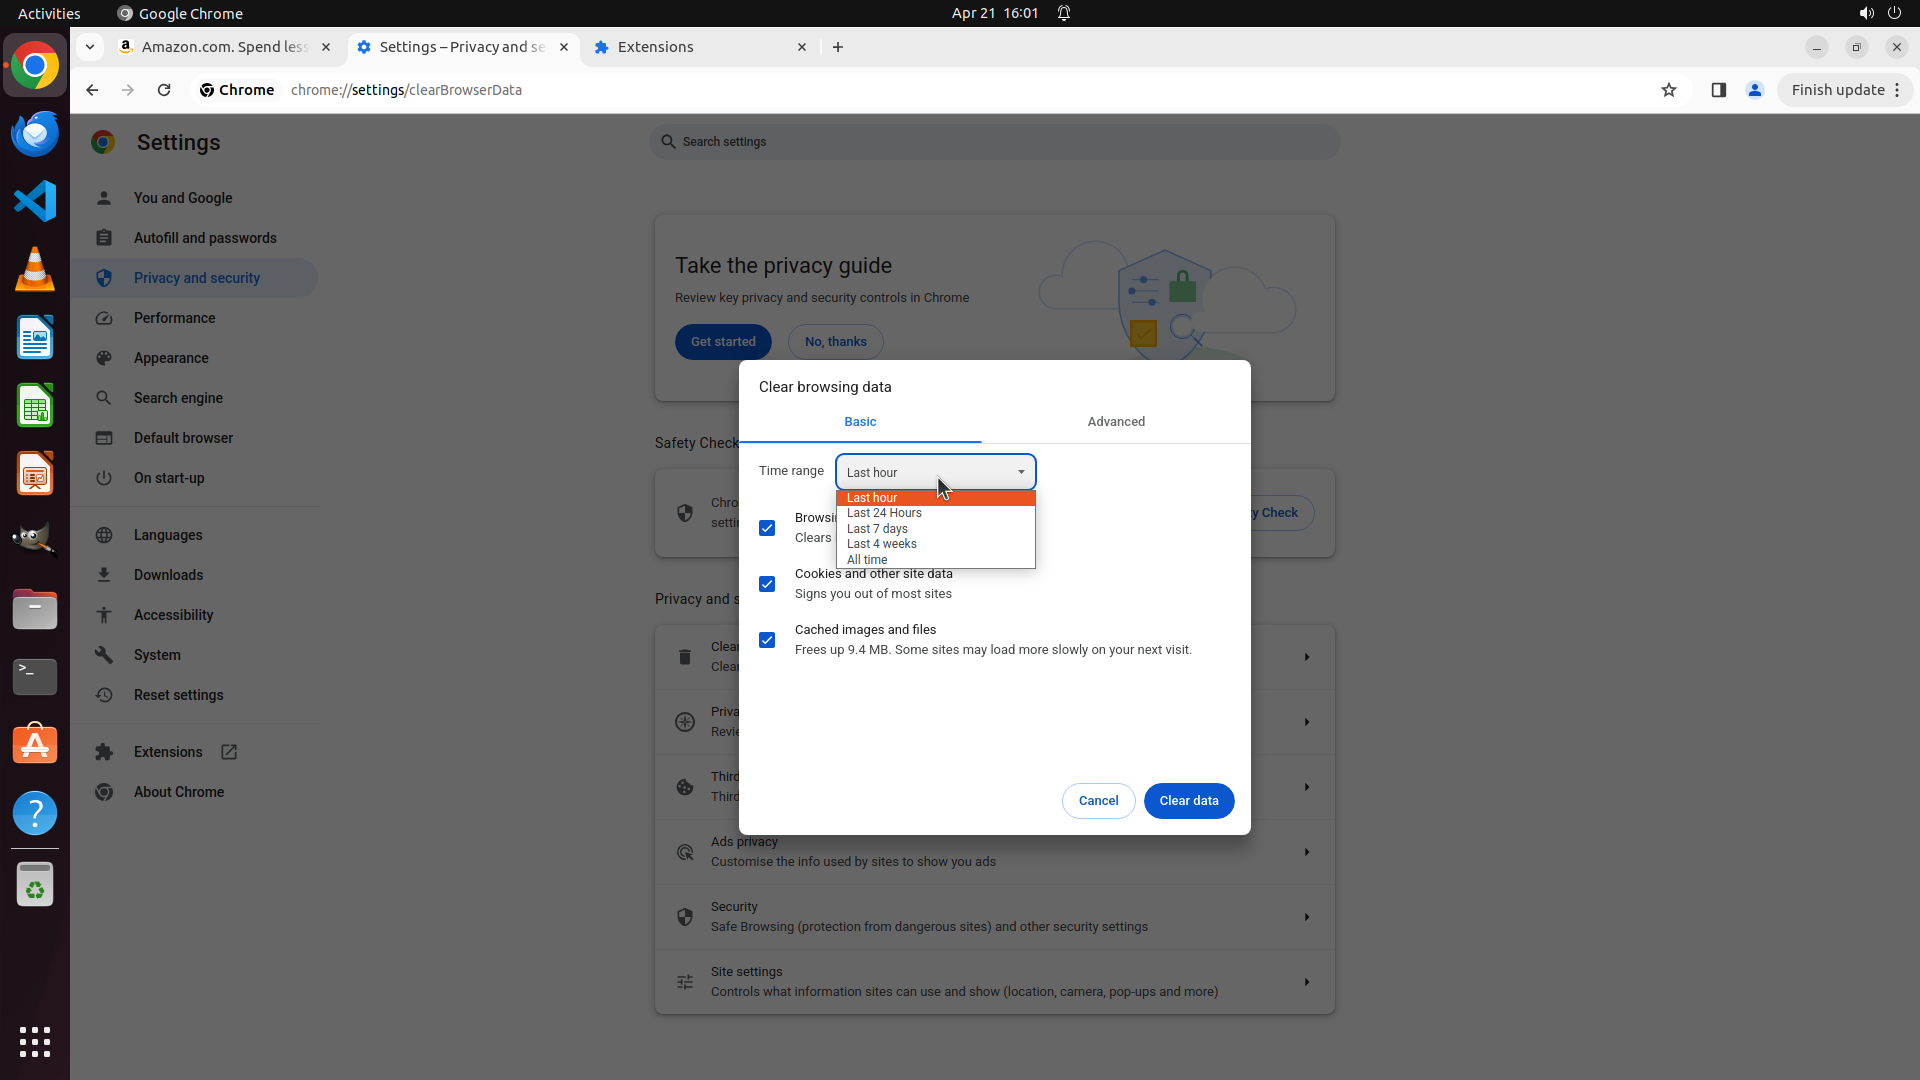
Task: Click the profile avatar icon
Action: click(1754, 90)
